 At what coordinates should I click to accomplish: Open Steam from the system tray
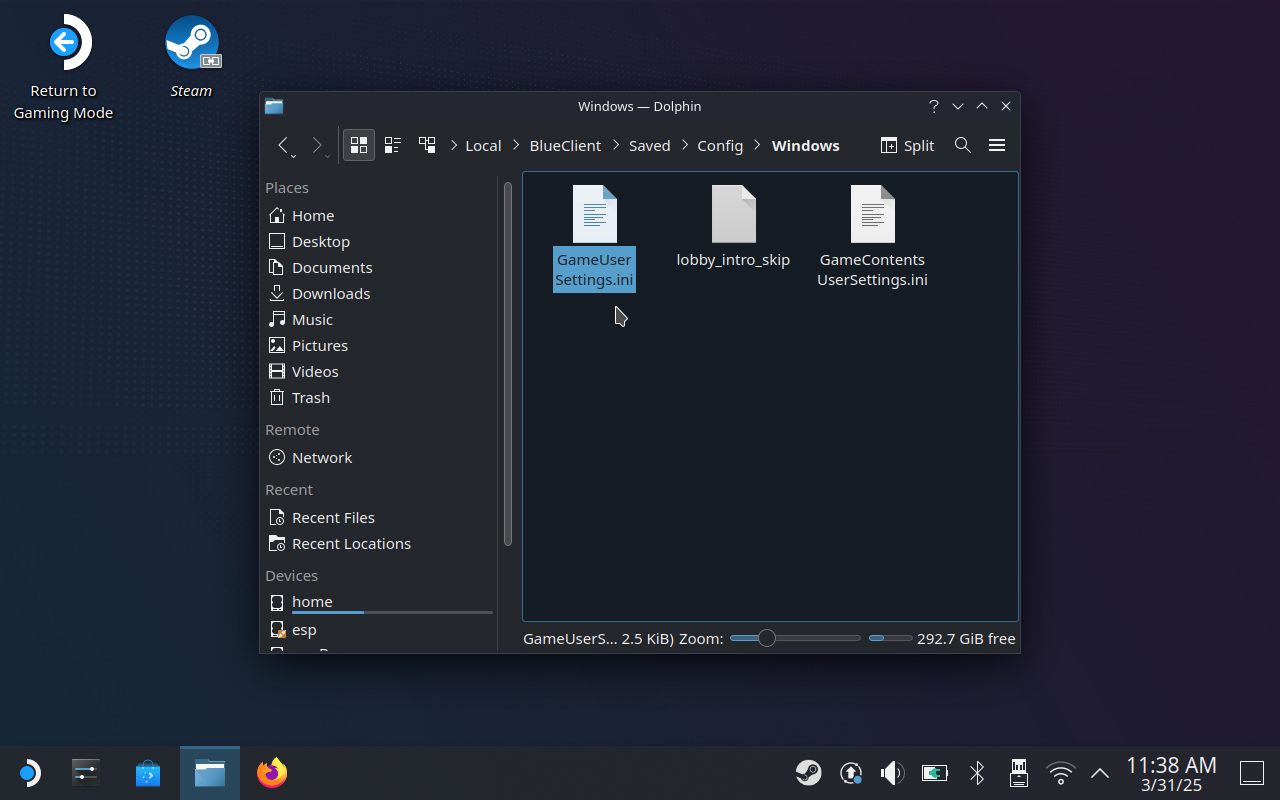[x=808, y=772]
